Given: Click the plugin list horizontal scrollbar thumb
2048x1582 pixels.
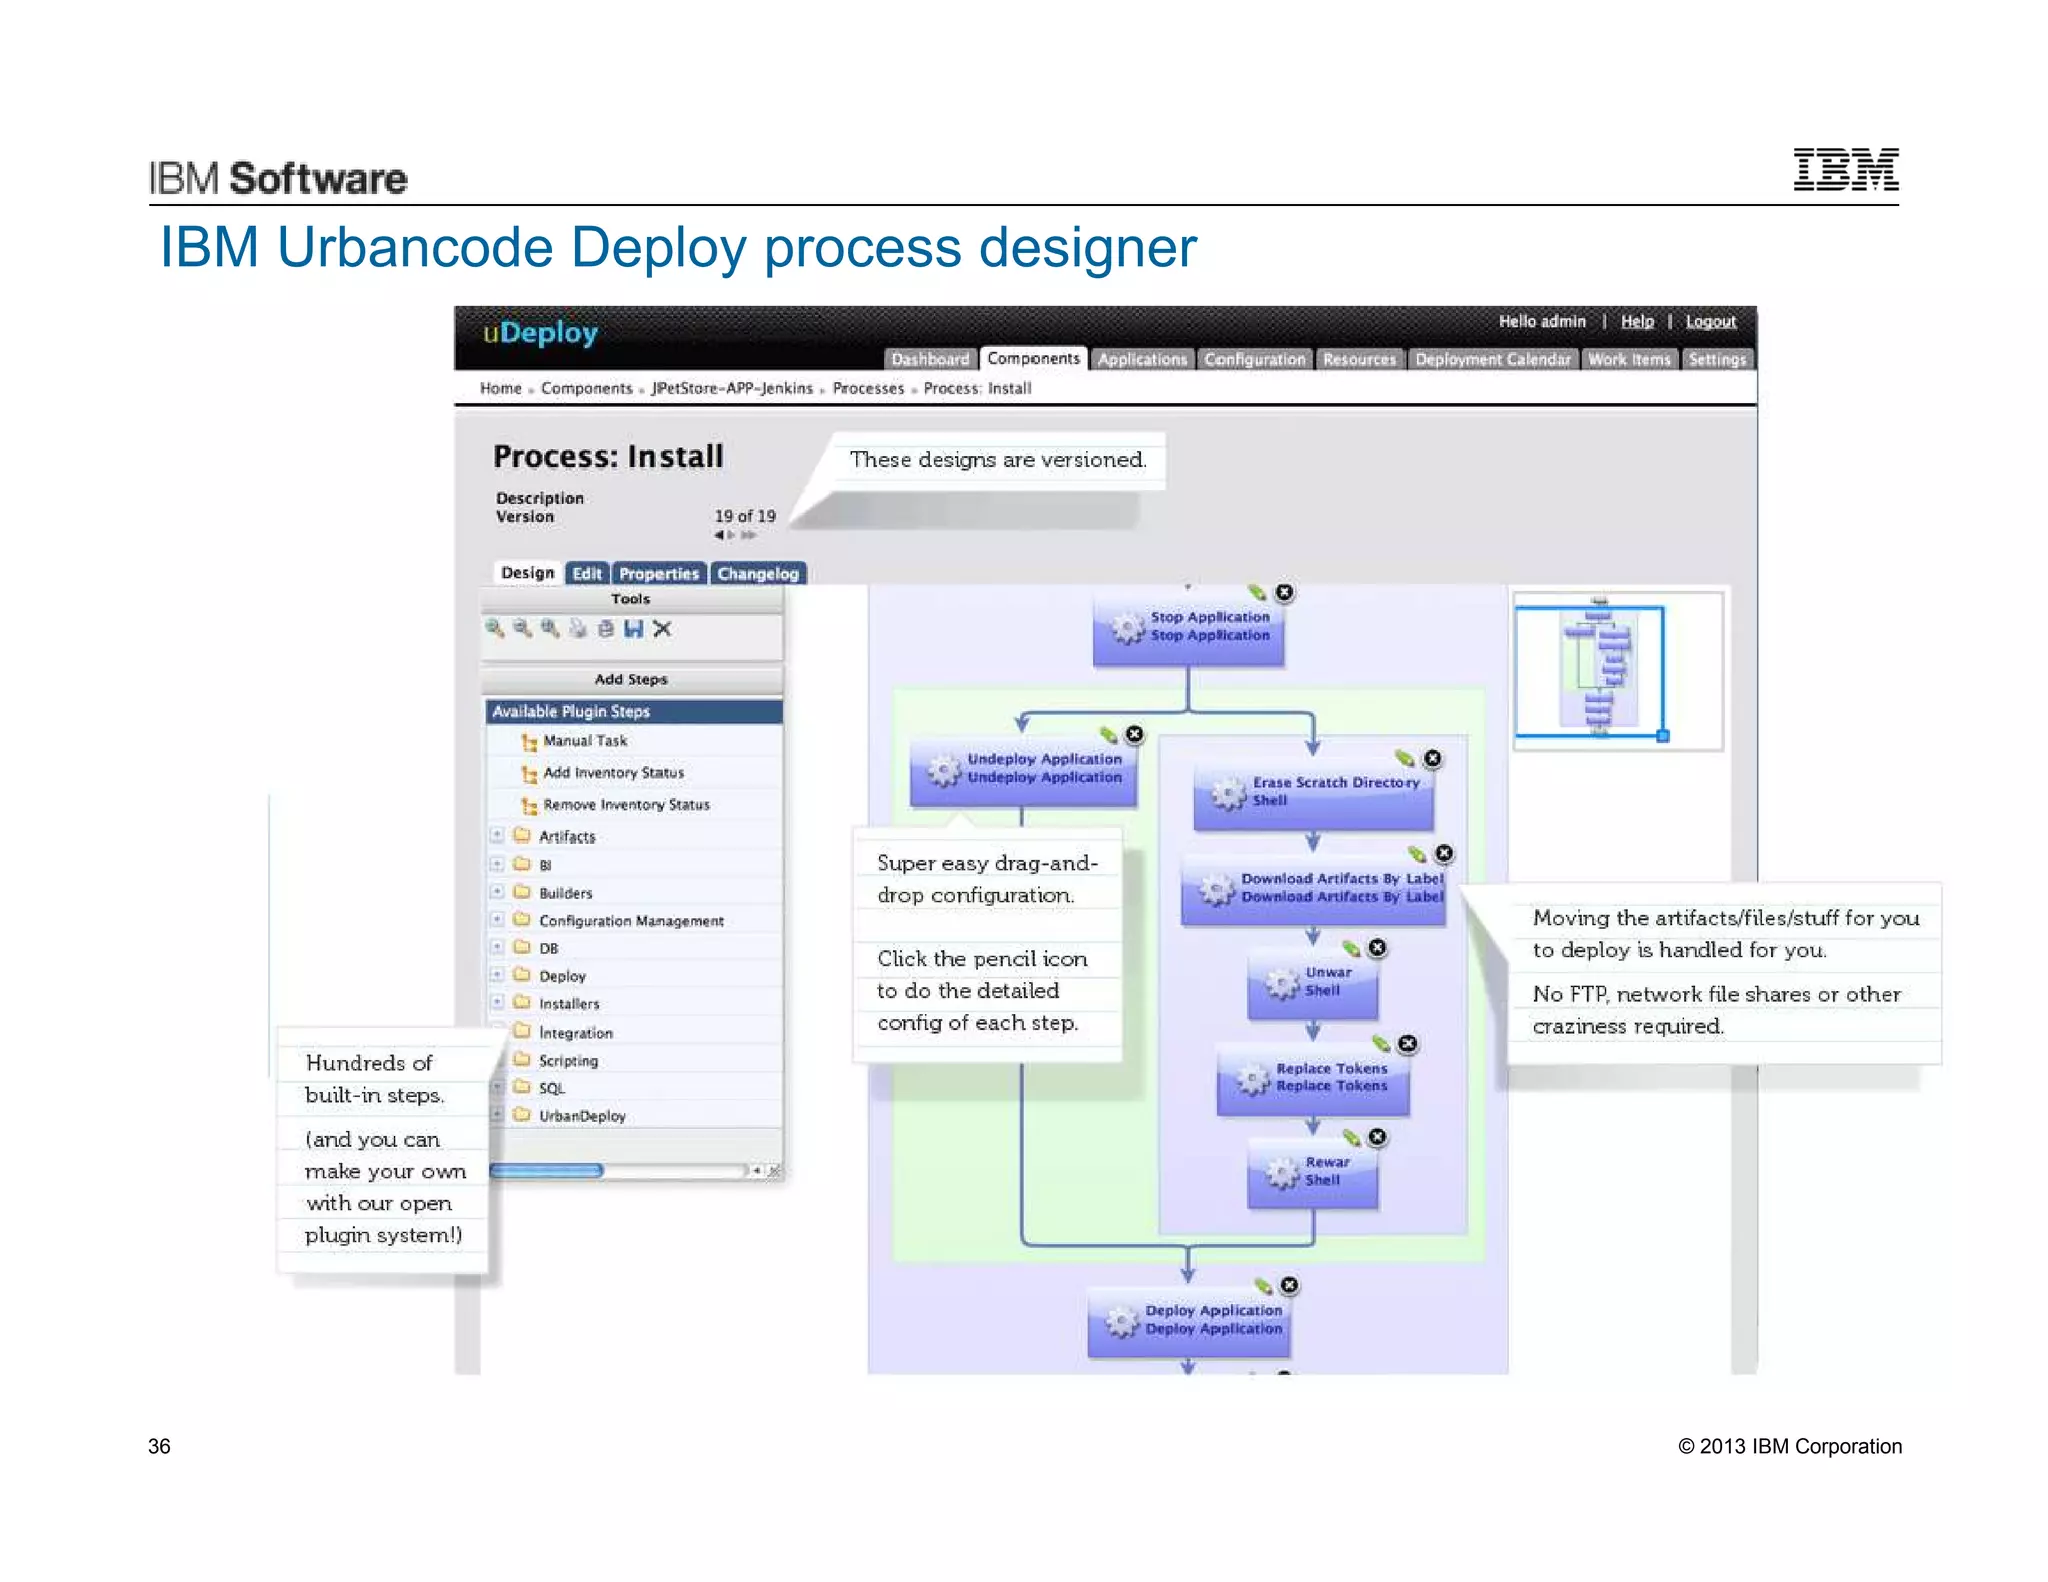Looking at the screenshot, I should 547,1170.
